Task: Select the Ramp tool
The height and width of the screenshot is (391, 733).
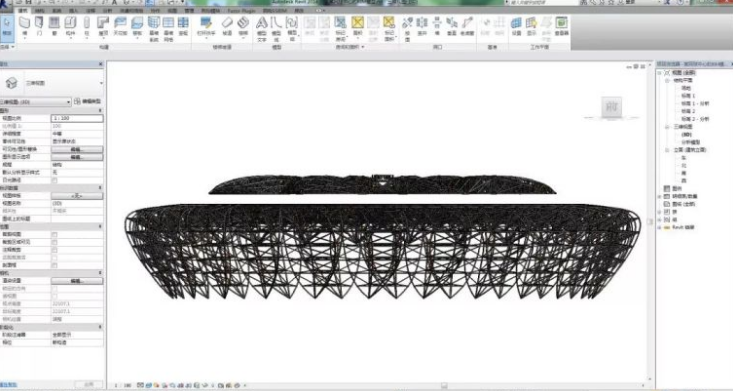Action: pyautogui.click(x=227, y=26)
